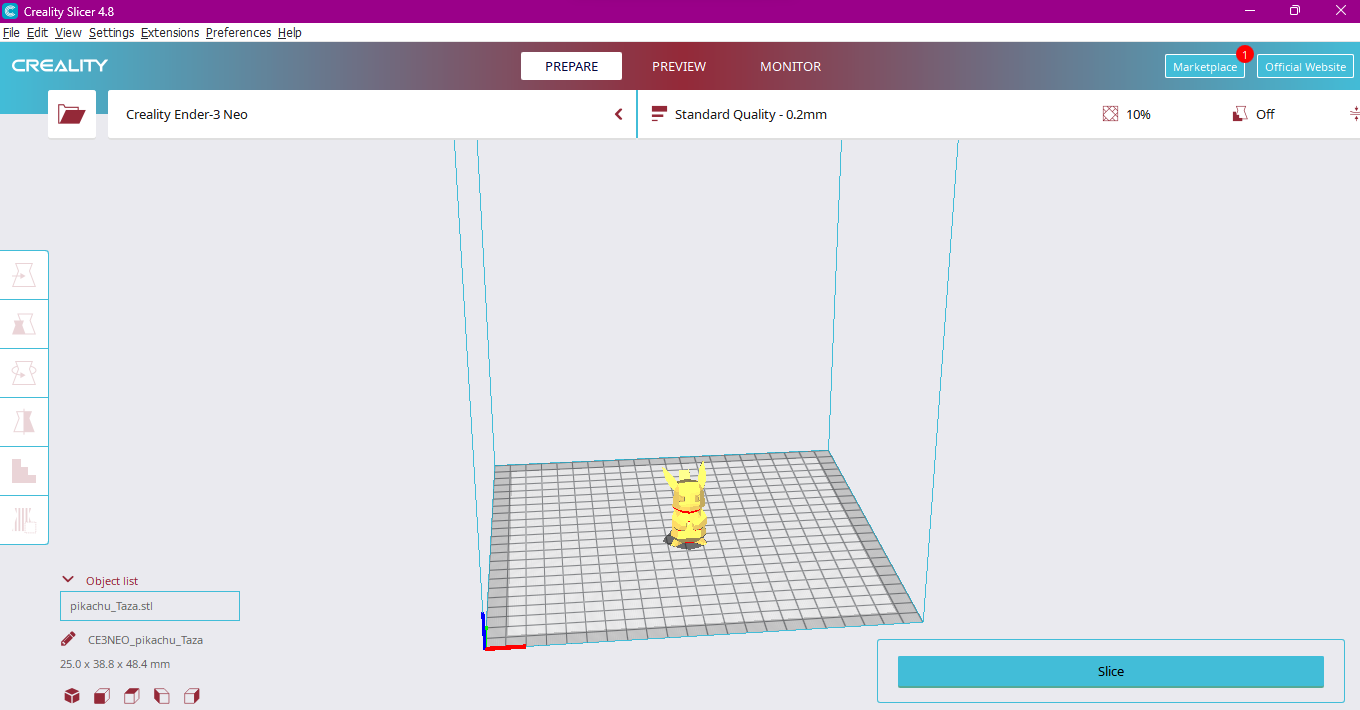1360x710 pixels.
Task: Open the Settings menu
Action: point(111,32)
